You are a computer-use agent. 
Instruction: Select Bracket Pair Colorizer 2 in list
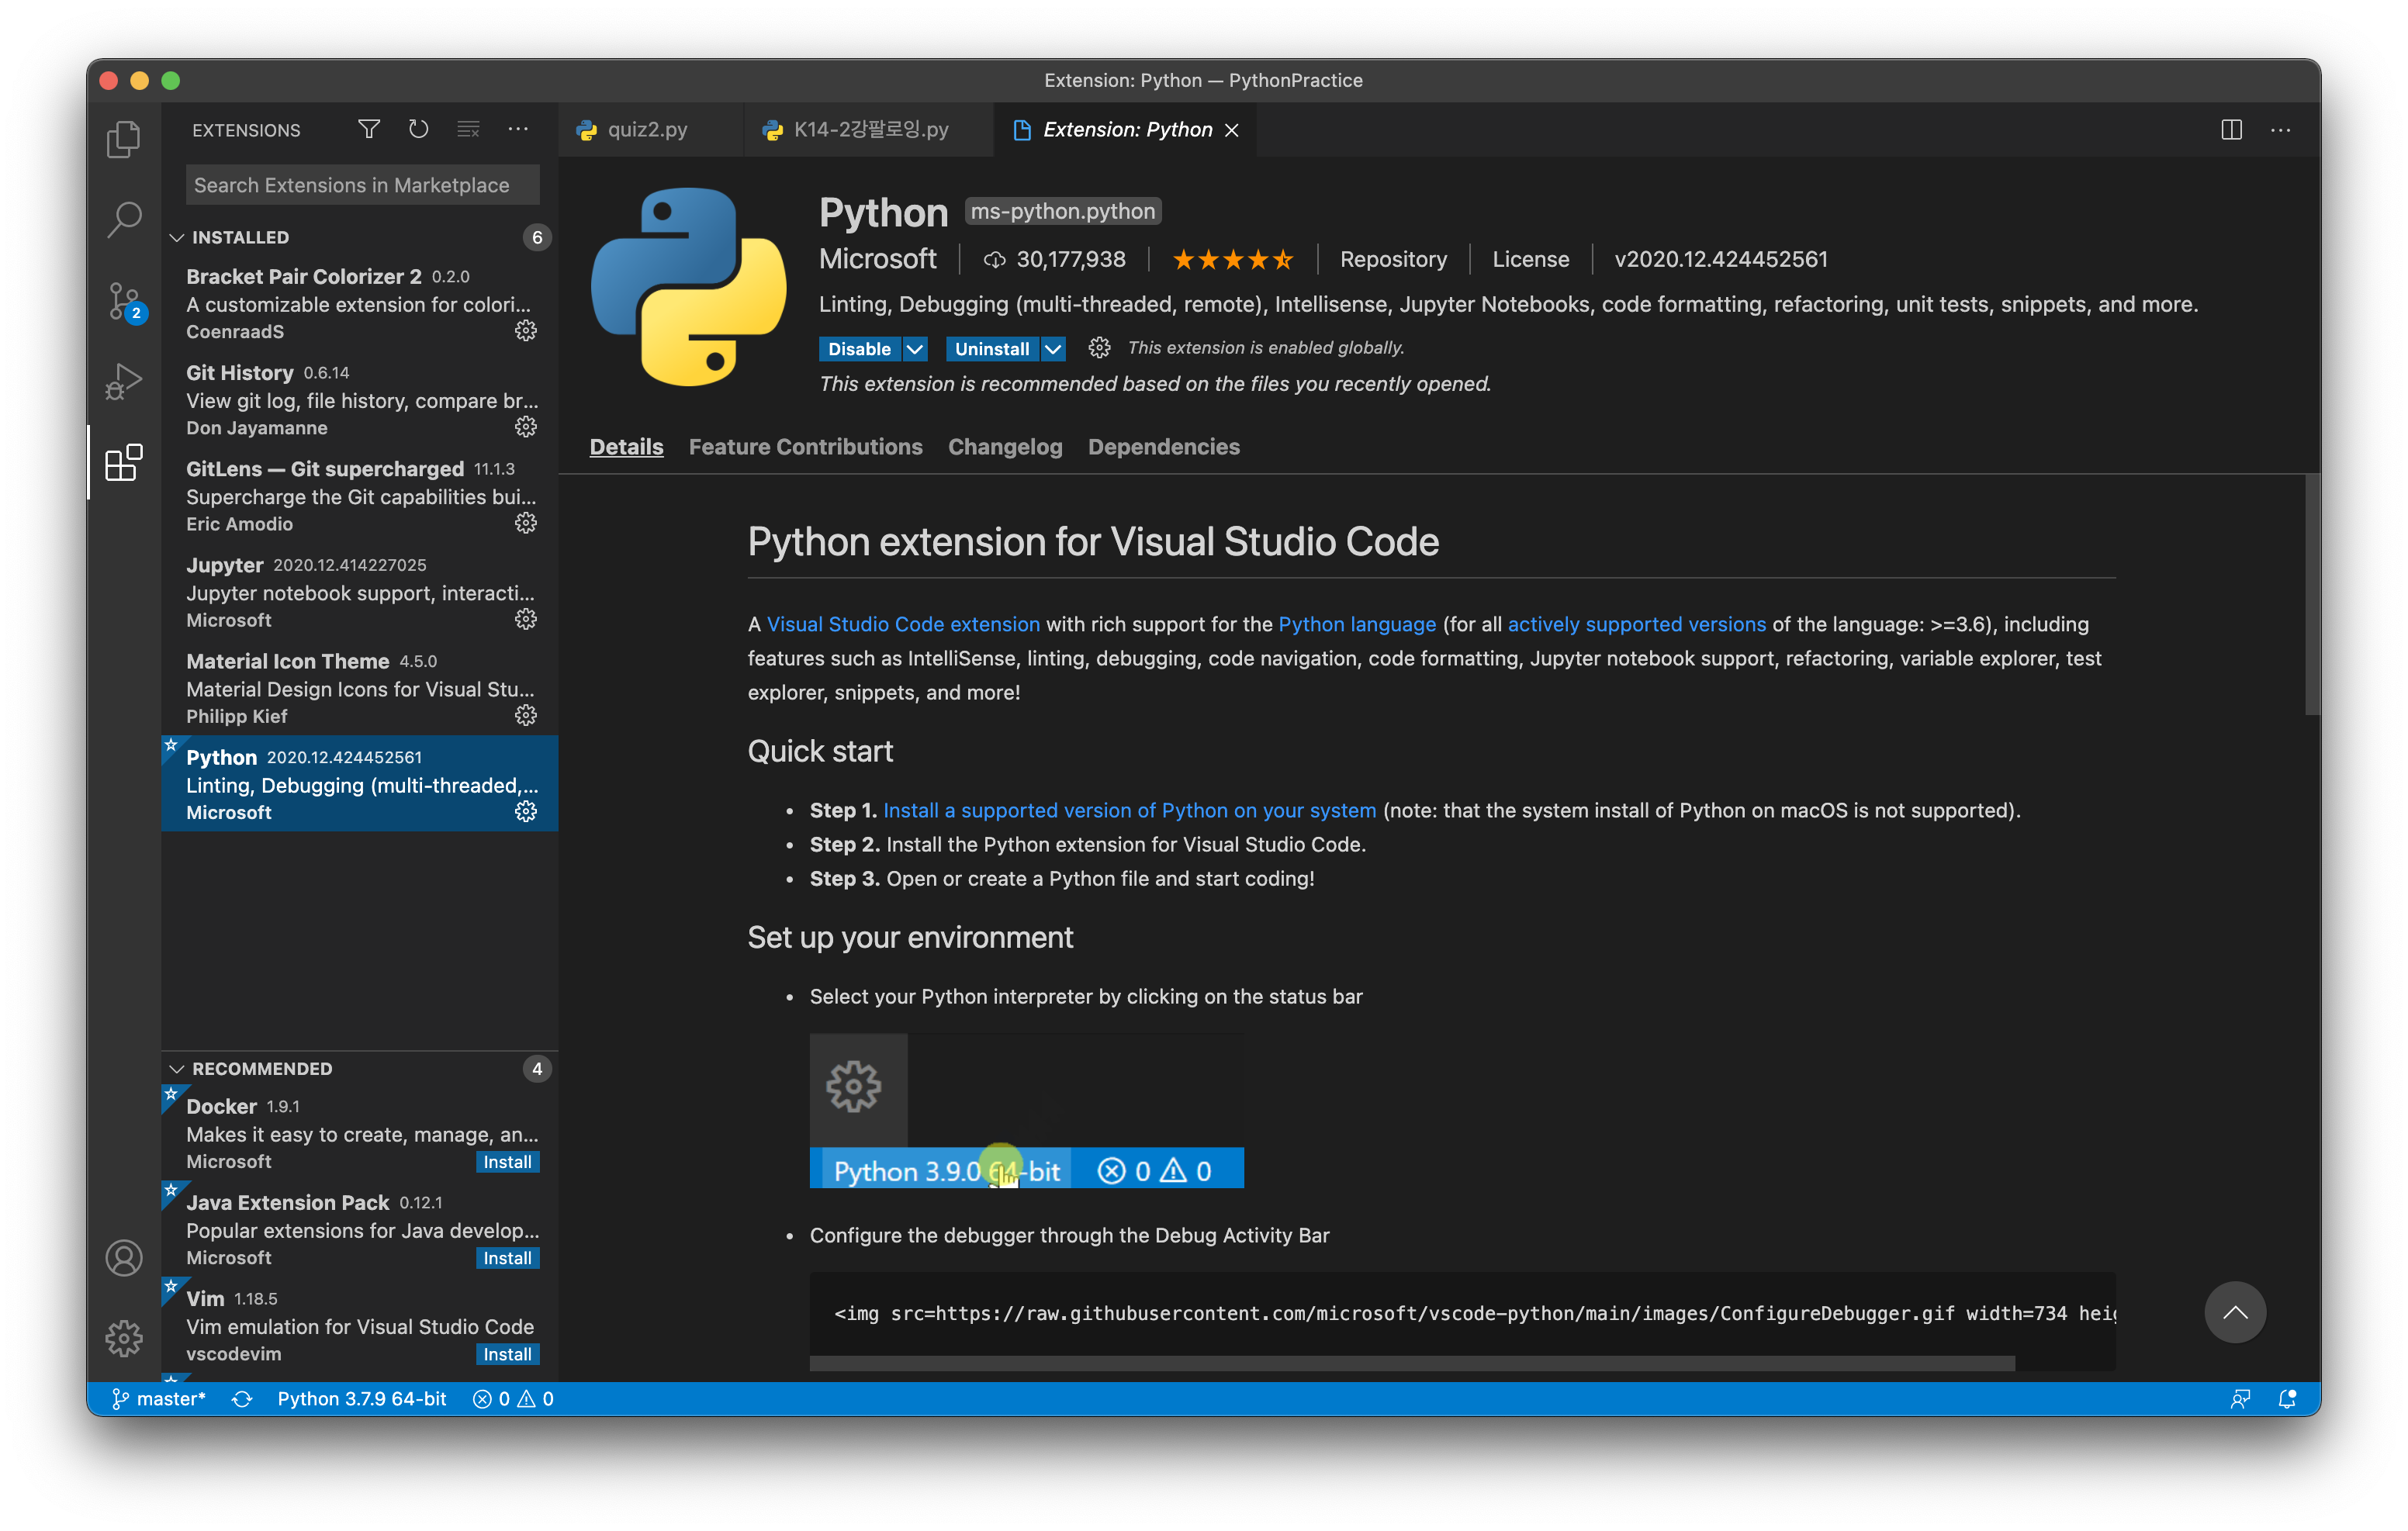coord(360,304)
